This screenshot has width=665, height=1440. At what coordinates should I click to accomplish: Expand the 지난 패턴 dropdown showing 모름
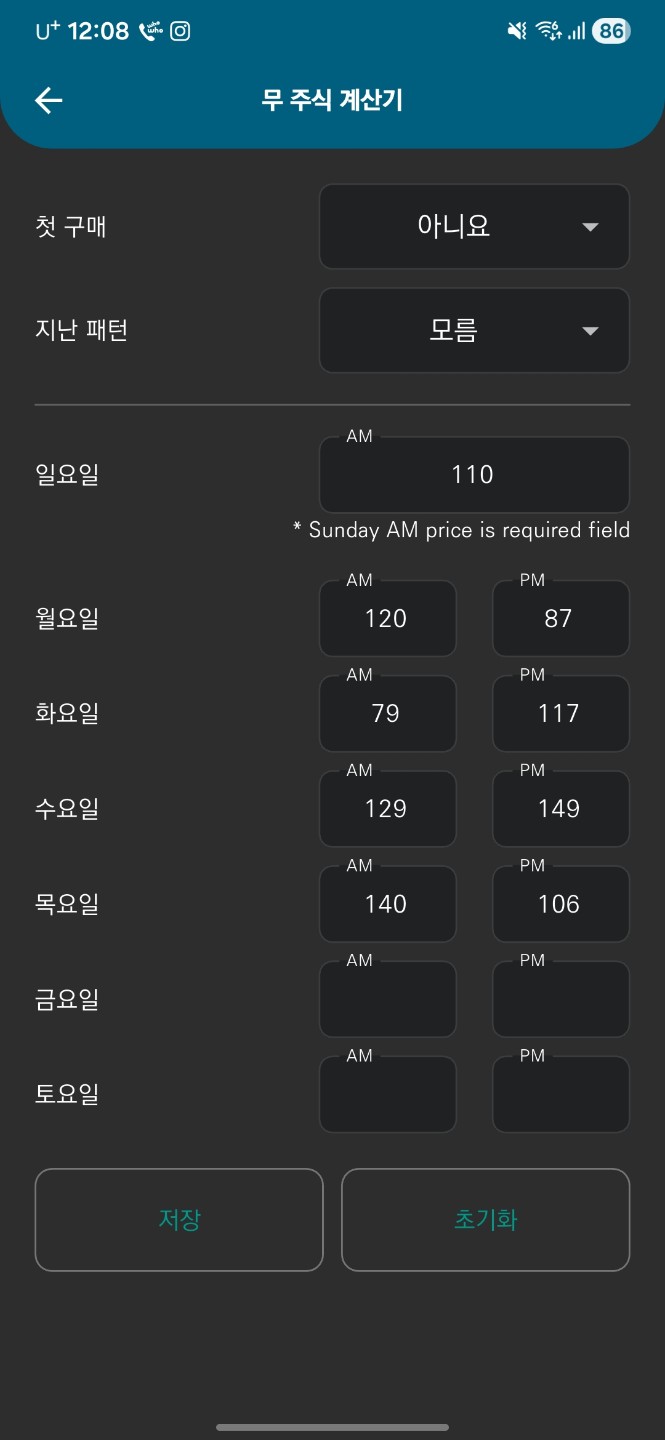[x=474, y=331]
